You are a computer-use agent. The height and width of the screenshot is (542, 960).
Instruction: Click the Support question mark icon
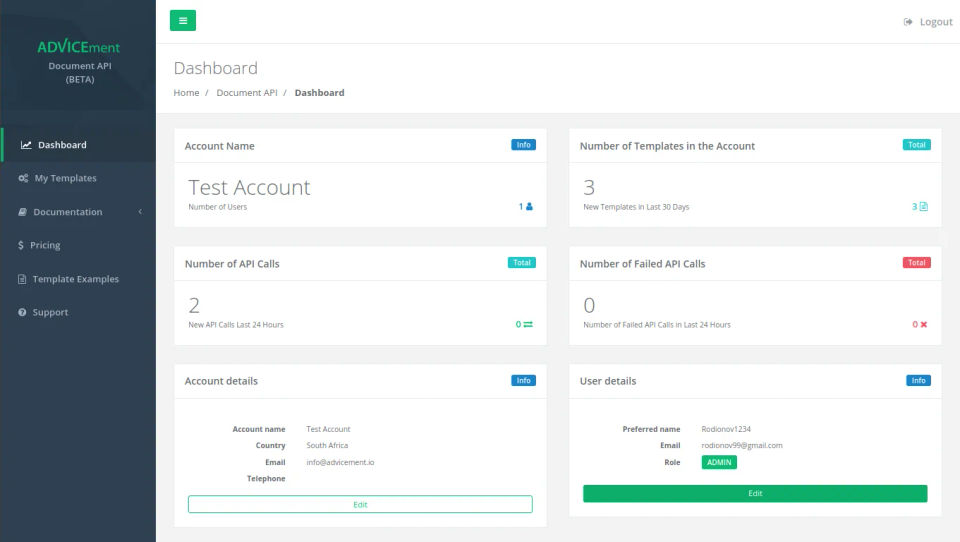tap(22, 312)
